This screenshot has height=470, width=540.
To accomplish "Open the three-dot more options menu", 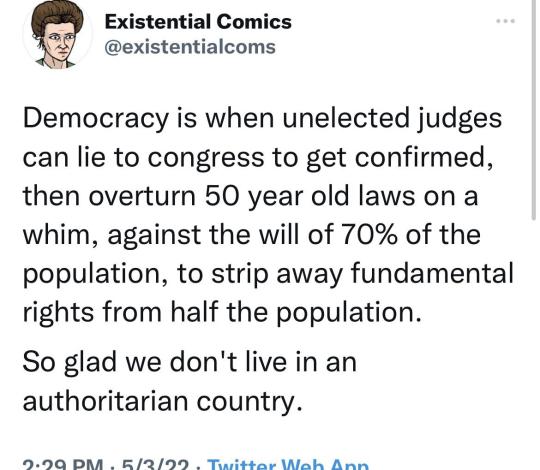I will click(x=505, y=21).
